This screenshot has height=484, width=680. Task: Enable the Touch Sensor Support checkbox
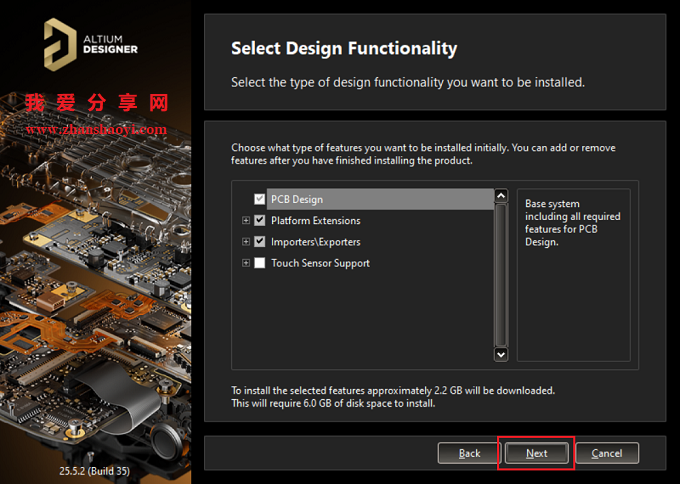click(x=259, y=263)
